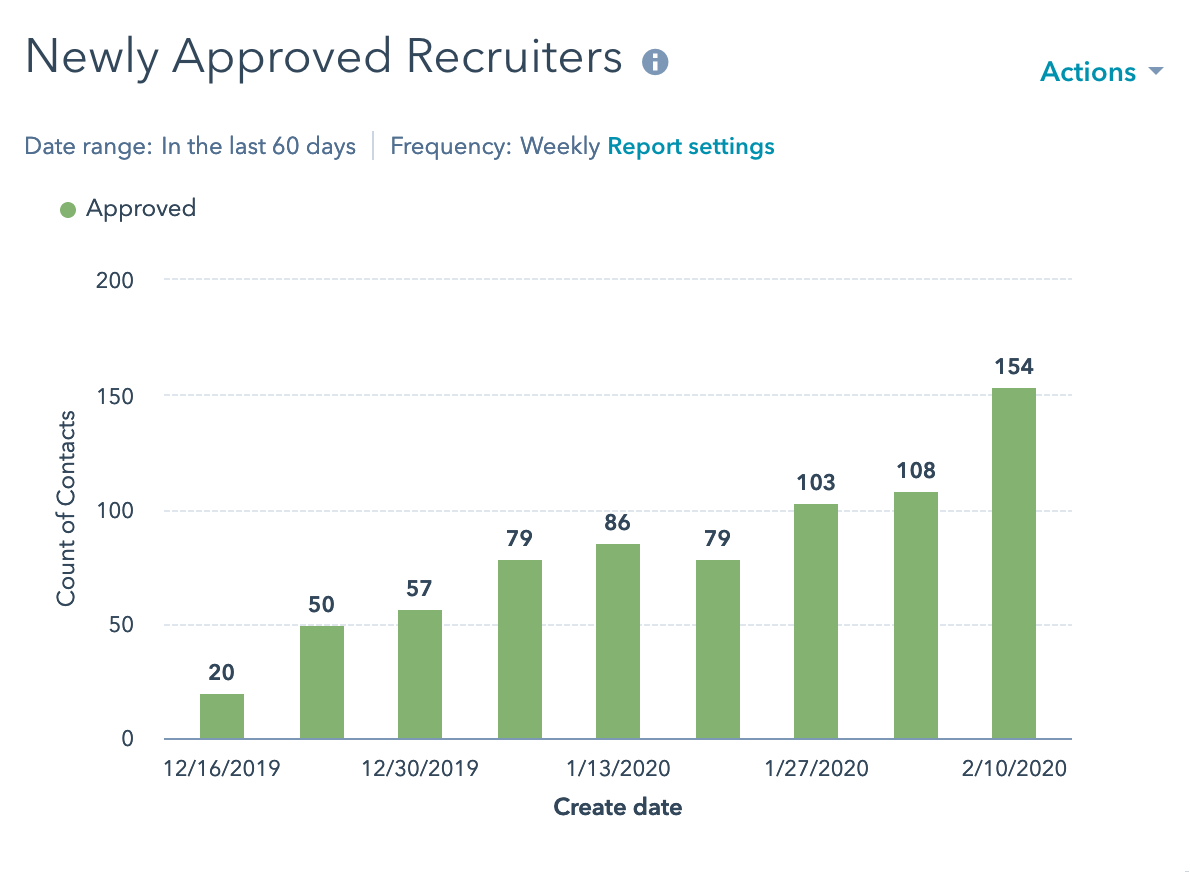This screenshot has height=872, width=1190.
Task: Select the bar showing 20 contacts
Action: 222,717
